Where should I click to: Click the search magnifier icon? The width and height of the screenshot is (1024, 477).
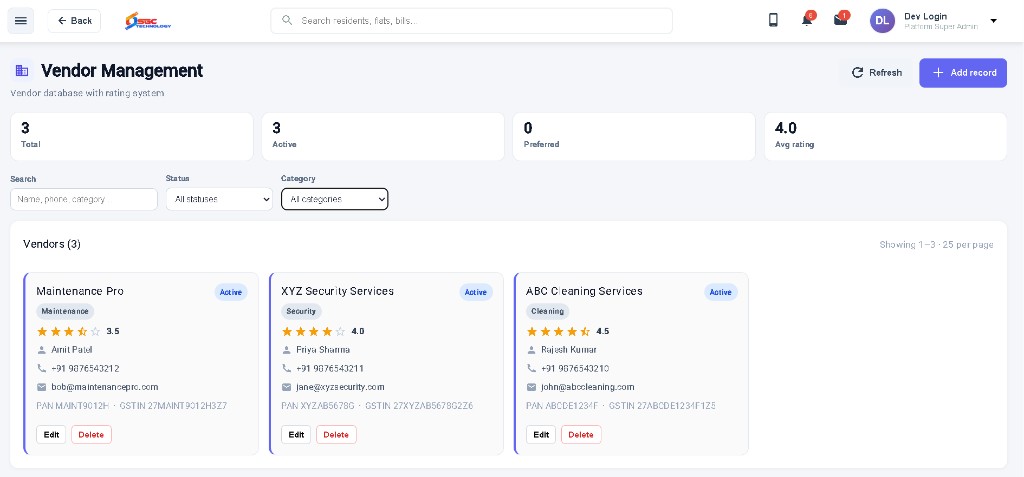286,20
